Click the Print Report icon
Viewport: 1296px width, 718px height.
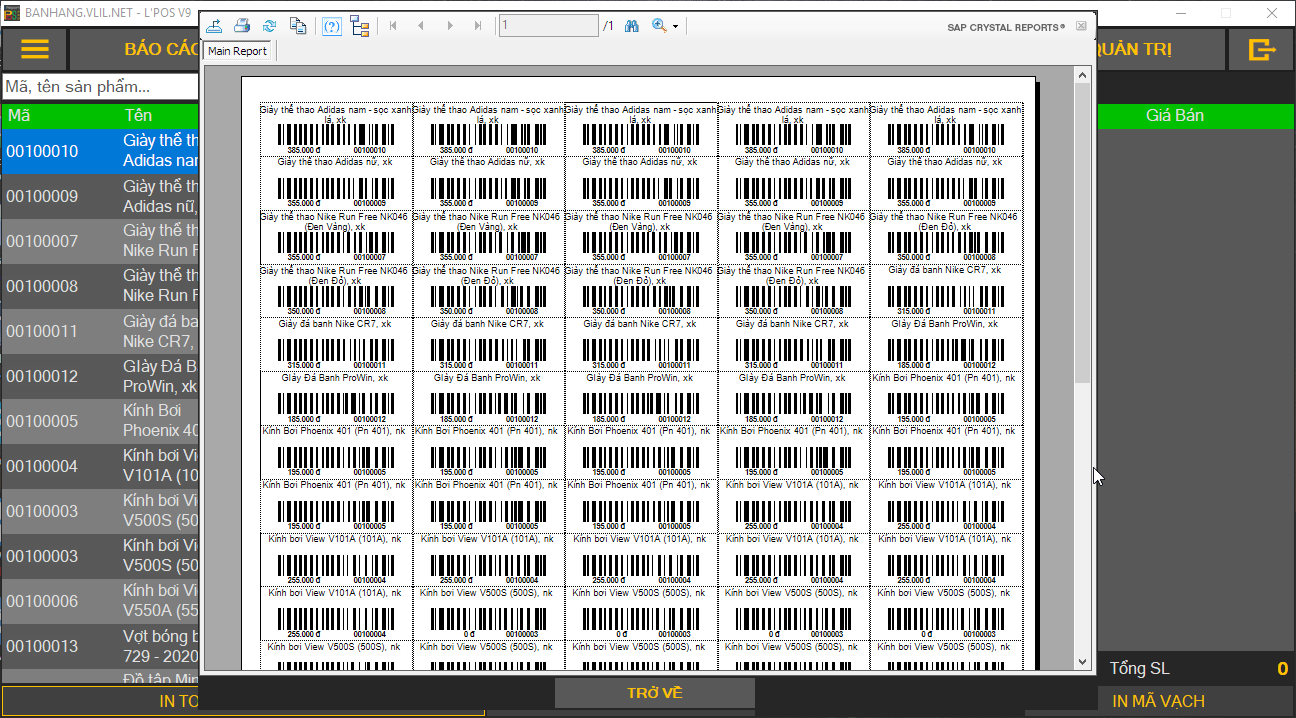[242, 26]
